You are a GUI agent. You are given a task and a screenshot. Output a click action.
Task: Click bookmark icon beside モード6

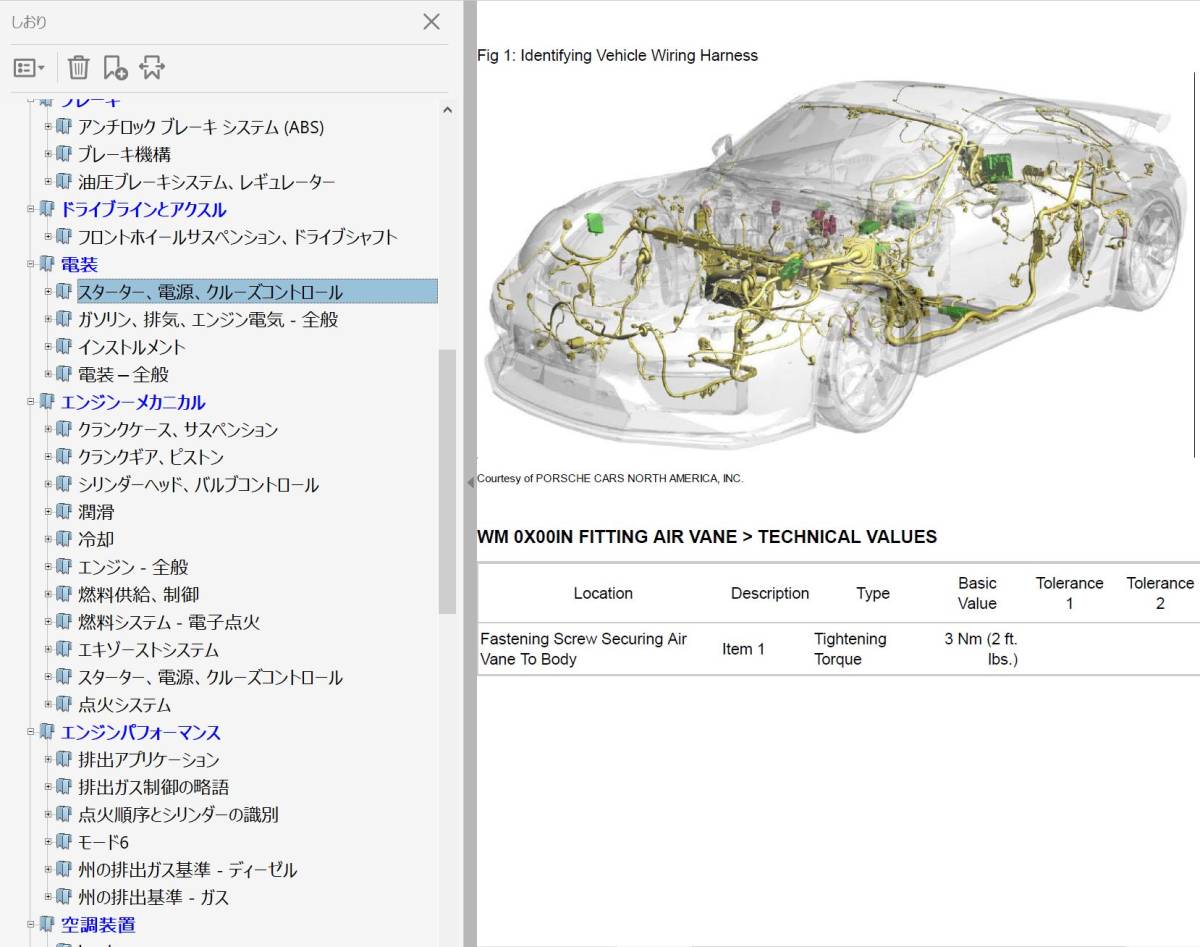[64, 841]
